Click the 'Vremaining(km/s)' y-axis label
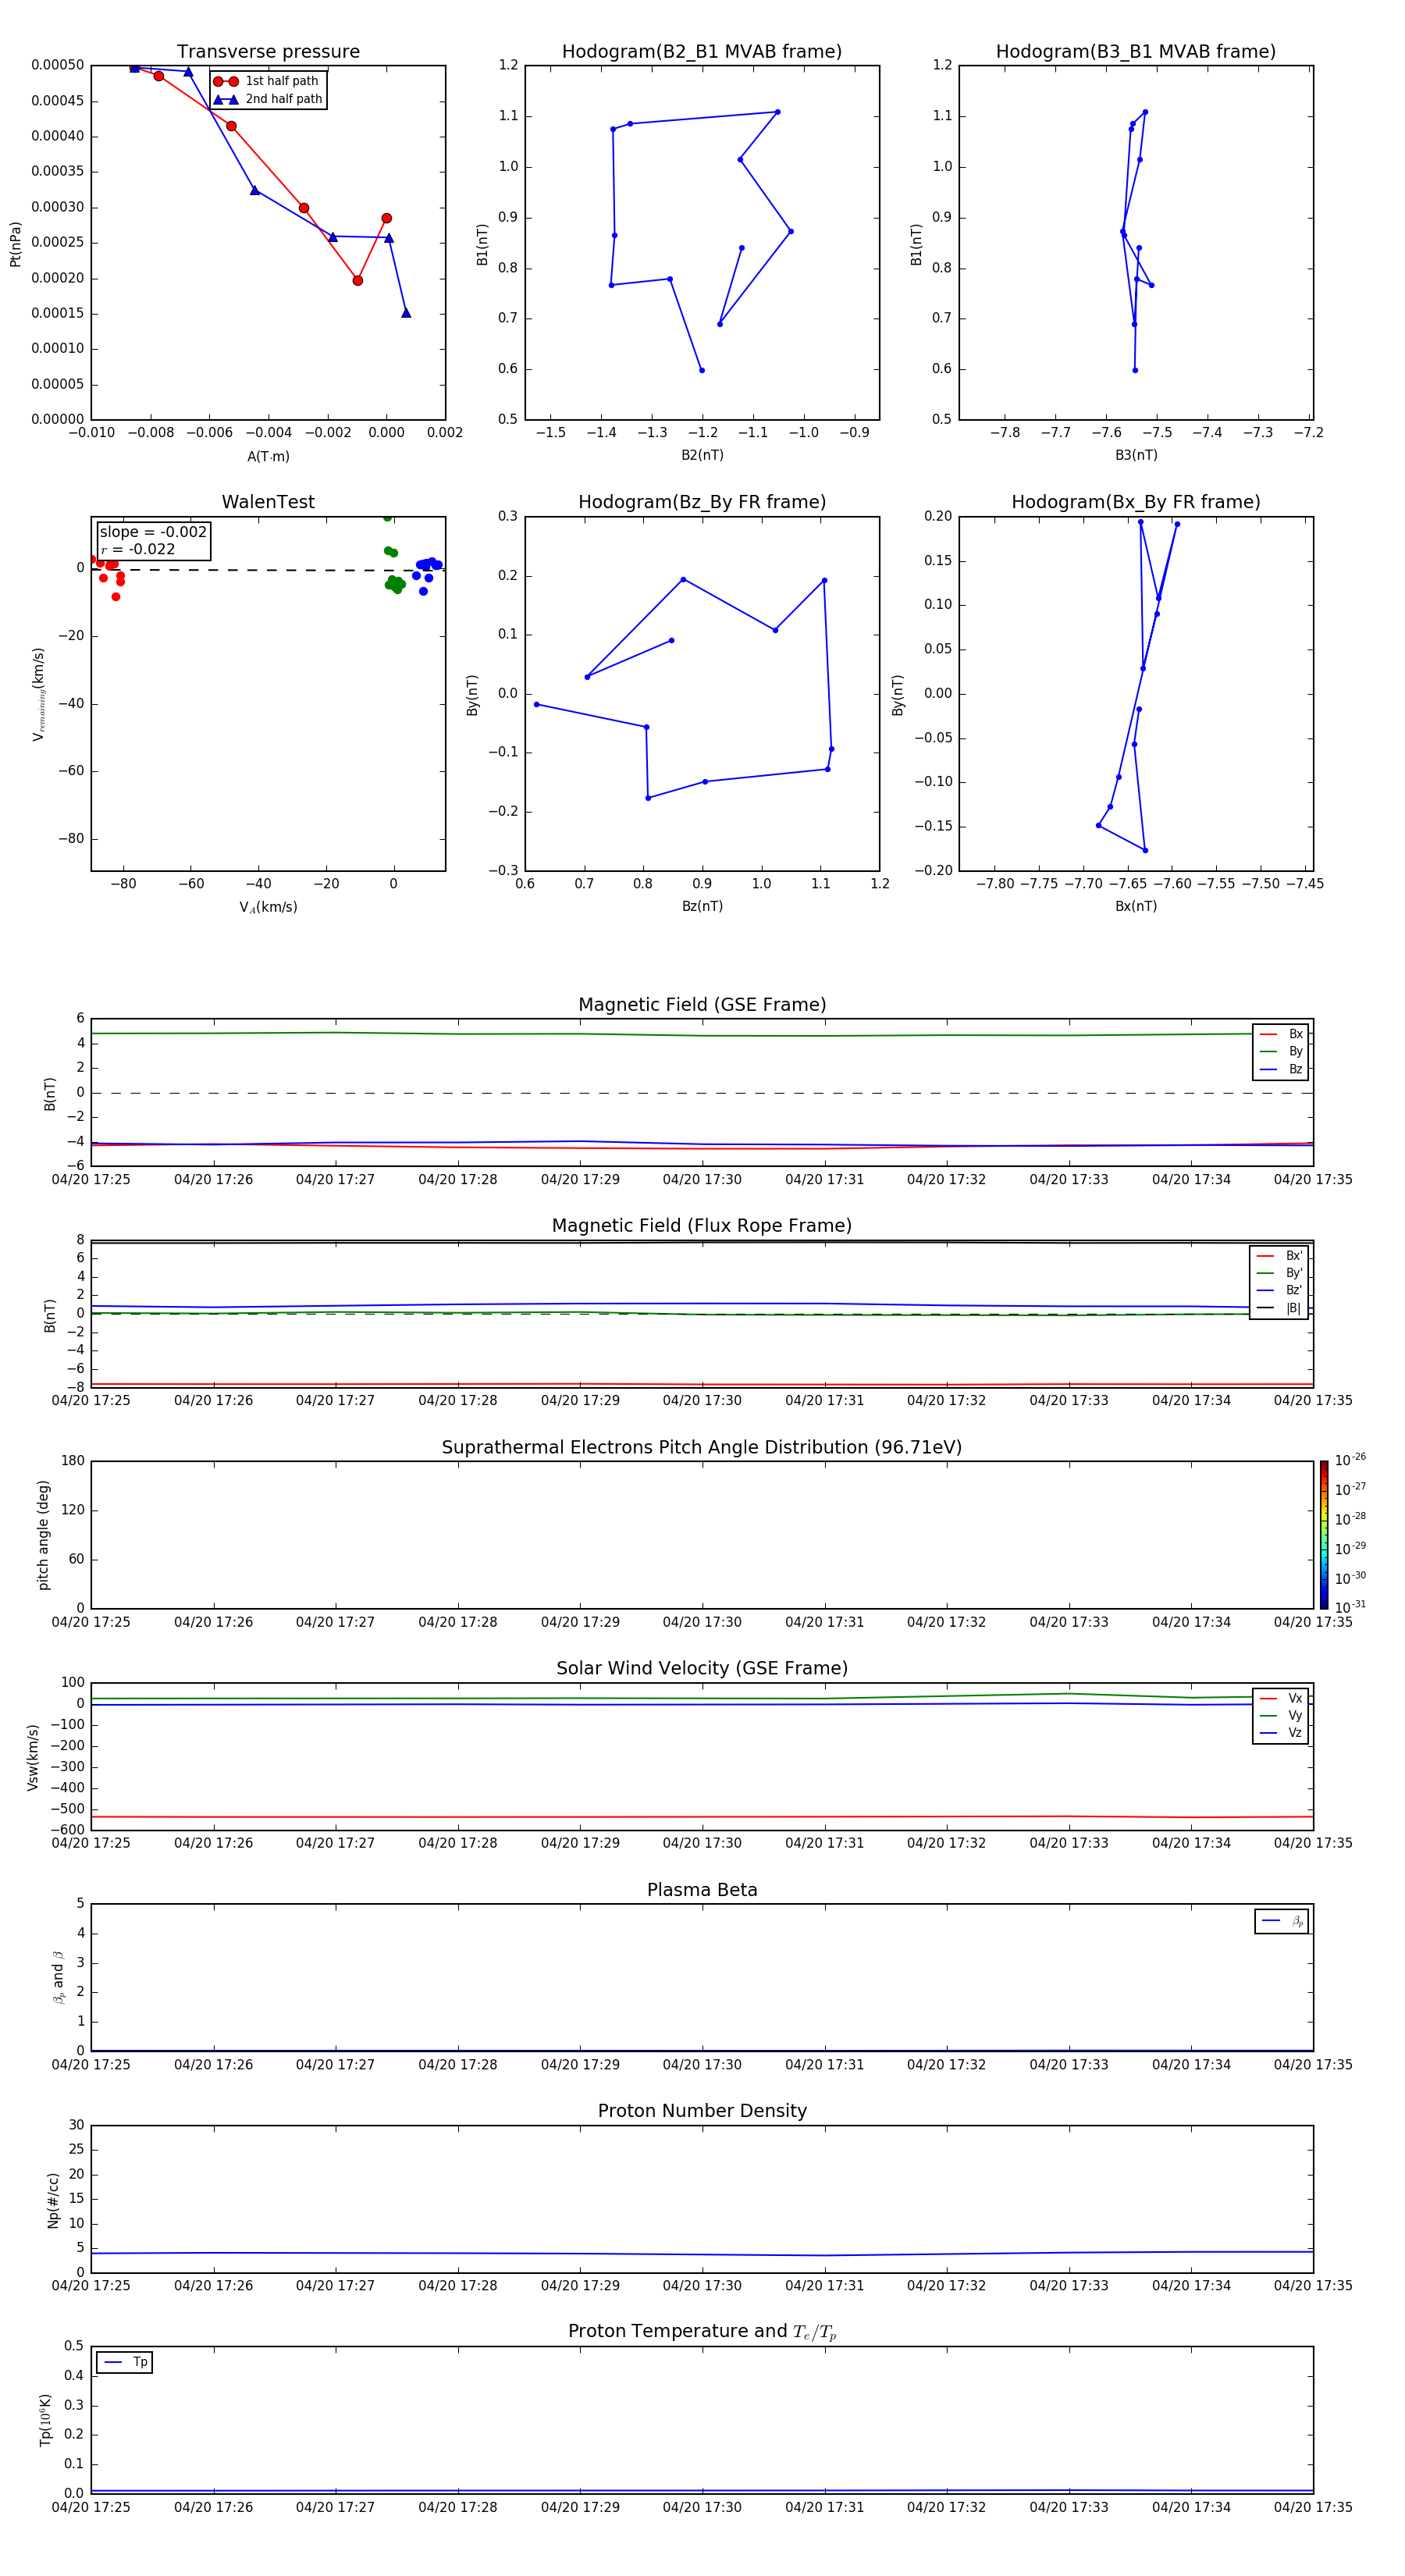 (39, 694)
